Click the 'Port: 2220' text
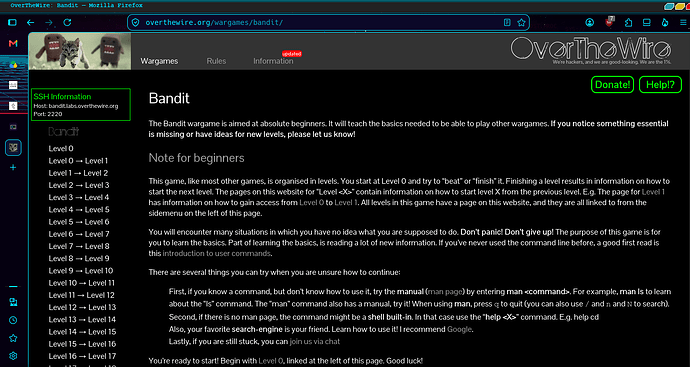 [48, 114]
